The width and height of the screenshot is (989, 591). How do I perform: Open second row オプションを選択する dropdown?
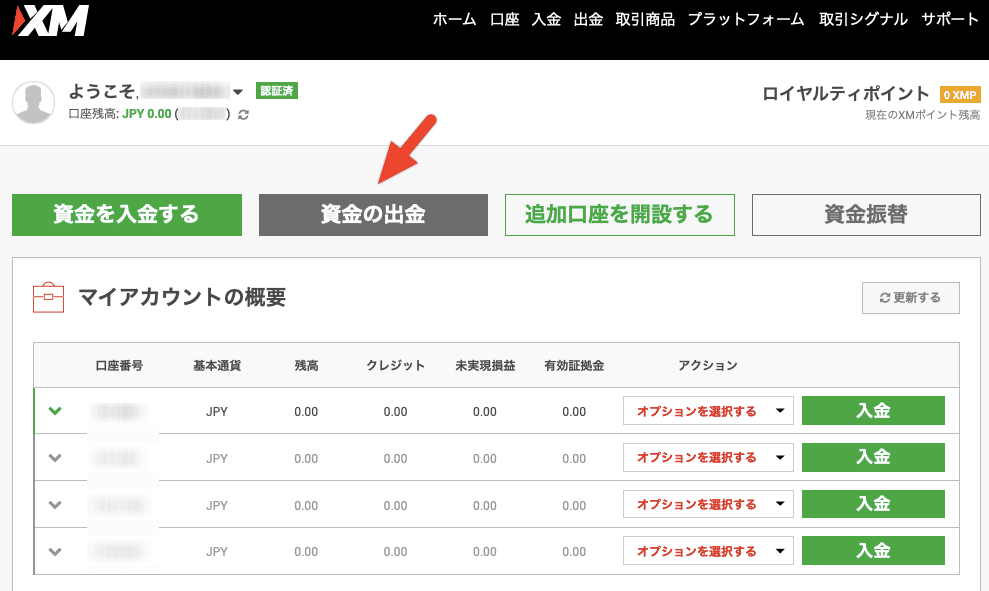(x=708, y=457)
